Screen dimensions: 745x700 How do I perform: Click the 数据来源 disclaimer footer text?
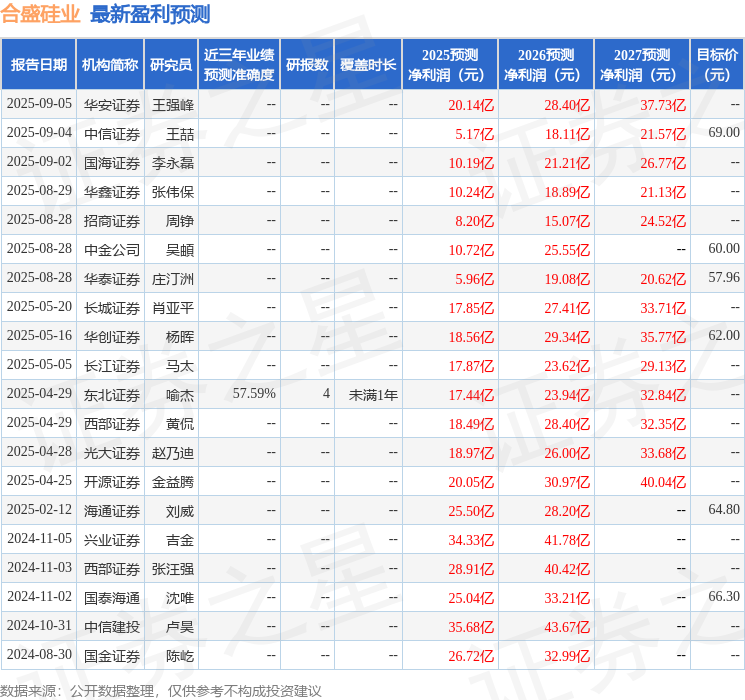point(161,690)
